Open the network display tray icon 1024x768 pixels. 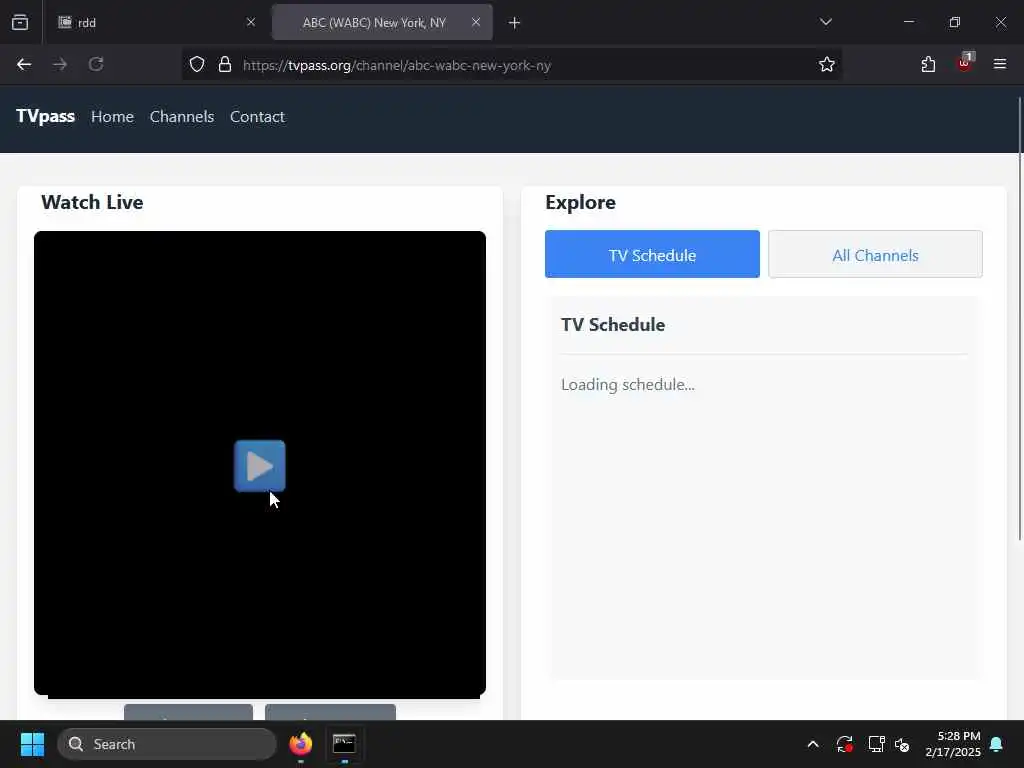pos(876,744)
